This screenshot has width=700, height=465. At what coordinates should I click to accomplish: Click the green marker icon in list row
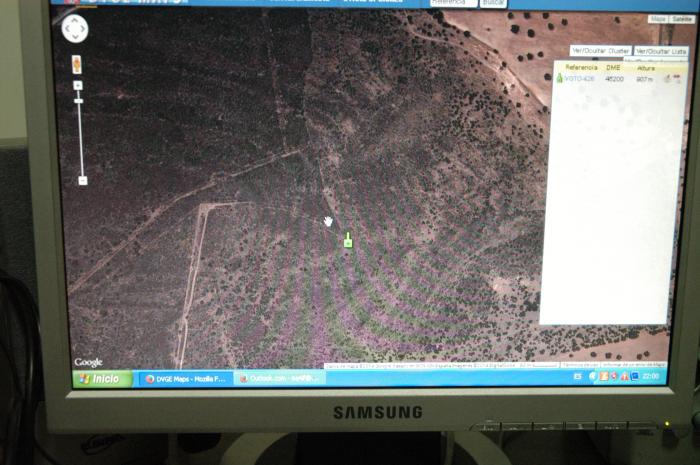(559, 78)
